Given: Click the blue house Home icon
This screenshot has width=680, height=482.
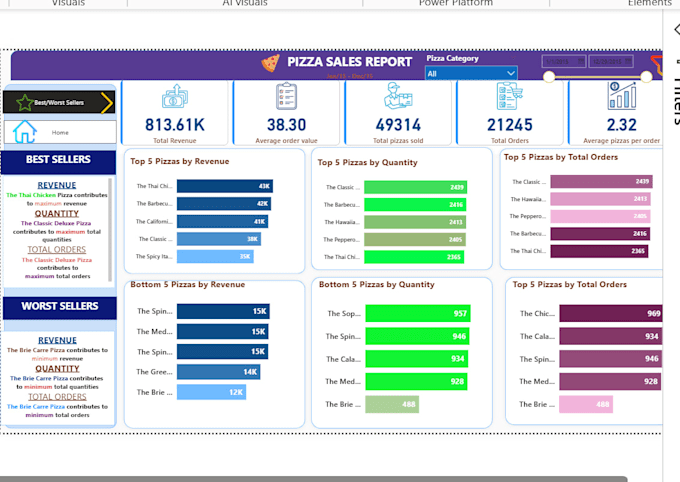Looking at the screenshot, I should pos(25,132).
